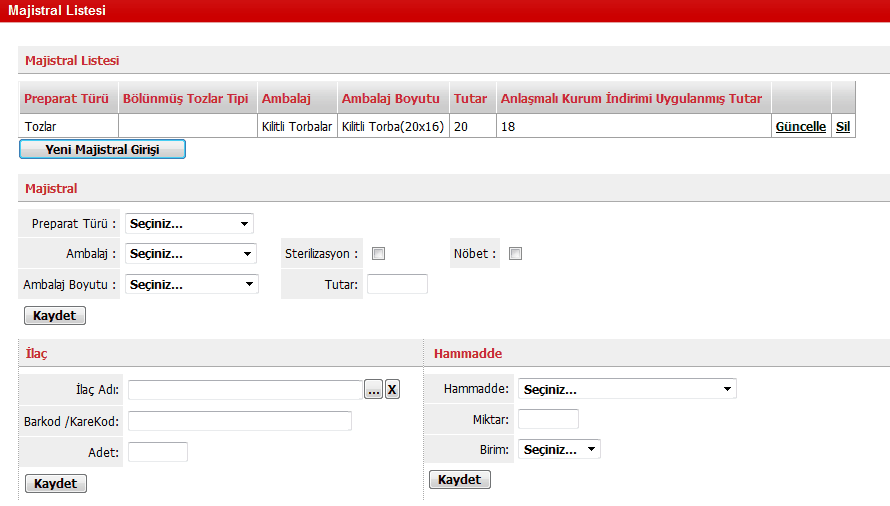Click Kaydet button under İlaç section
This screenshot has width=890, height=506.
pos(56,484)
